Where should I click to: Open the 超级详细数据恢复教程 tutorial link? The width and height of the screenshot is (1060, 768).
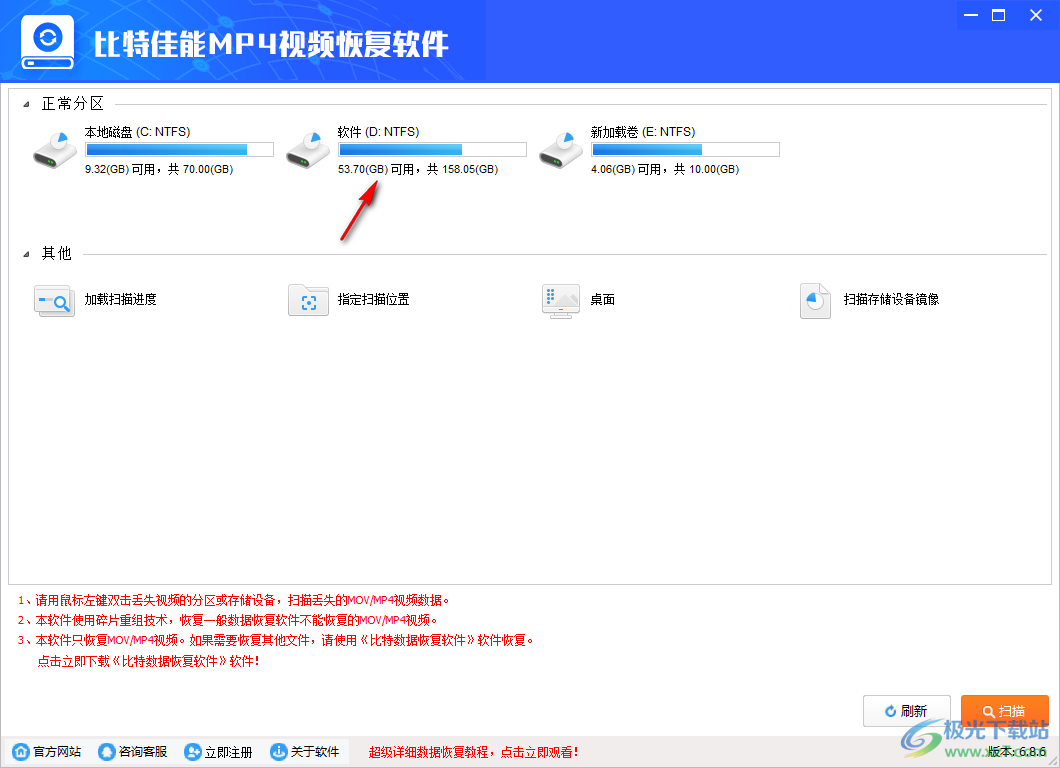[x=473, y=752]
